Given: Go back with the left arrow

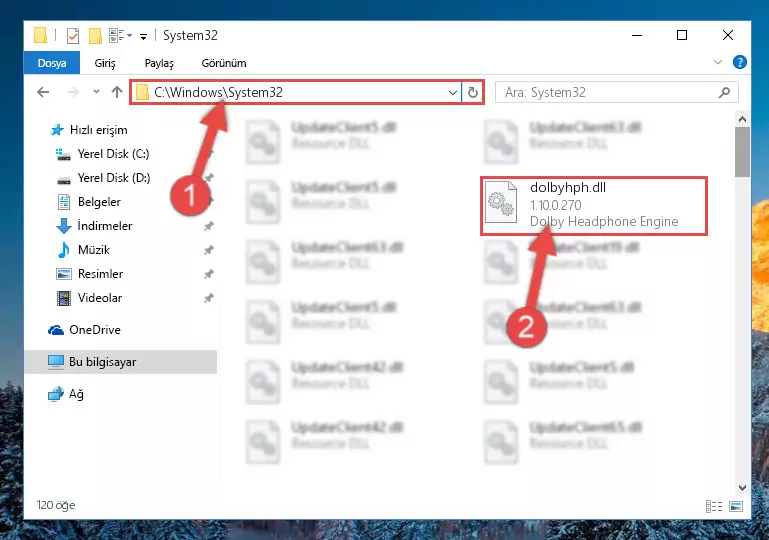Looking at the screenshot, I should [43, 92].
